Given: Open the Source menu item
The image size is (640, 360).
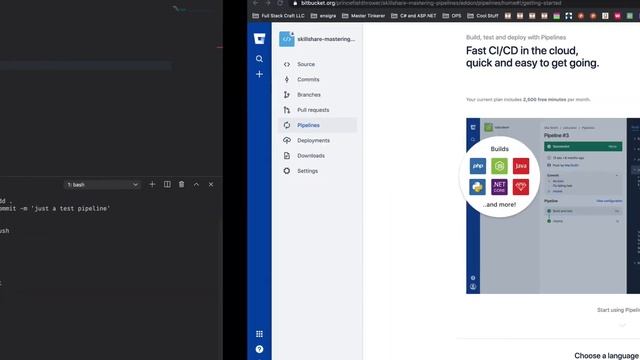Looking at the screenshot, I should tap(318, 64).
